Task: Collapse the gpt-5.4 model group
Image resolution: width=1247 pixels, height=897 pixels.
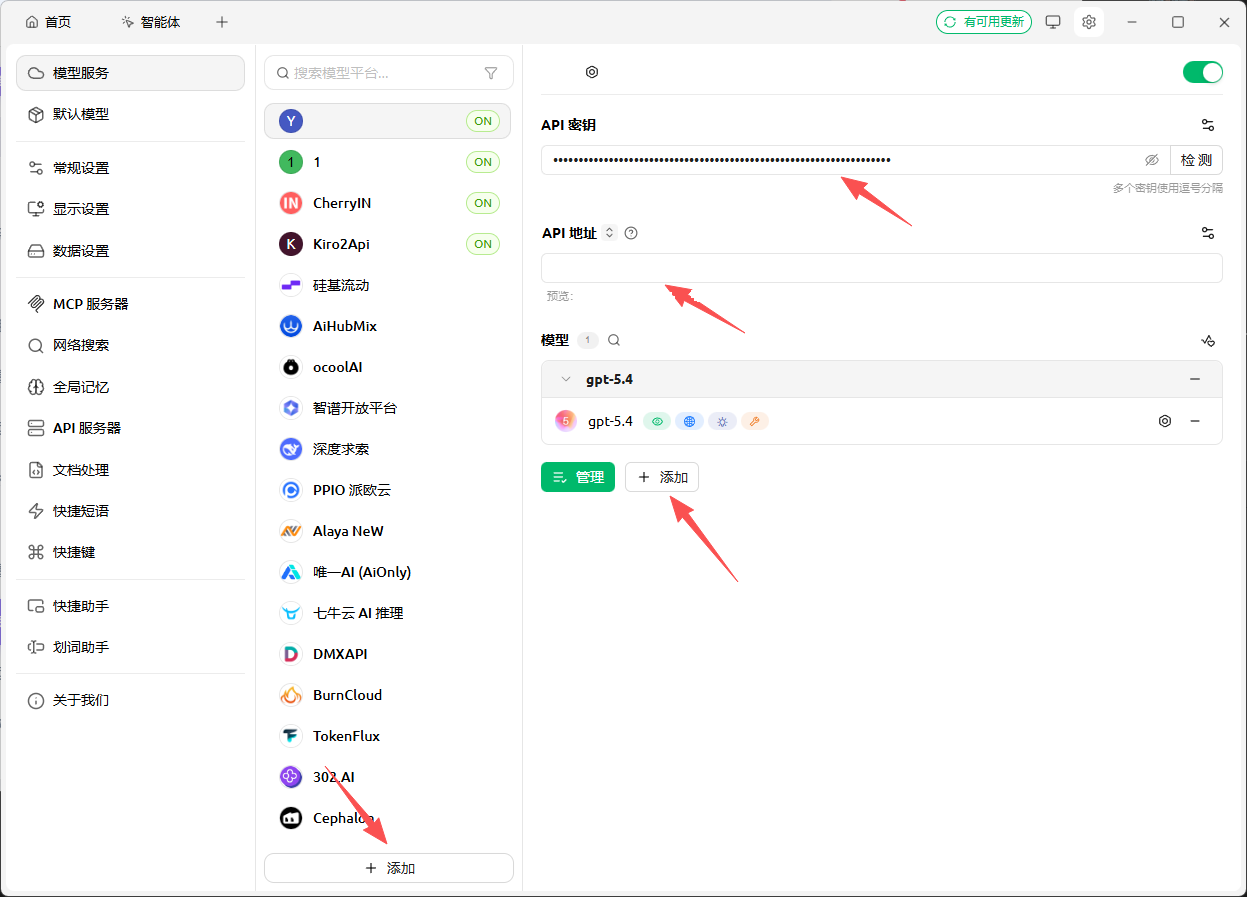Action: [566, 379]
